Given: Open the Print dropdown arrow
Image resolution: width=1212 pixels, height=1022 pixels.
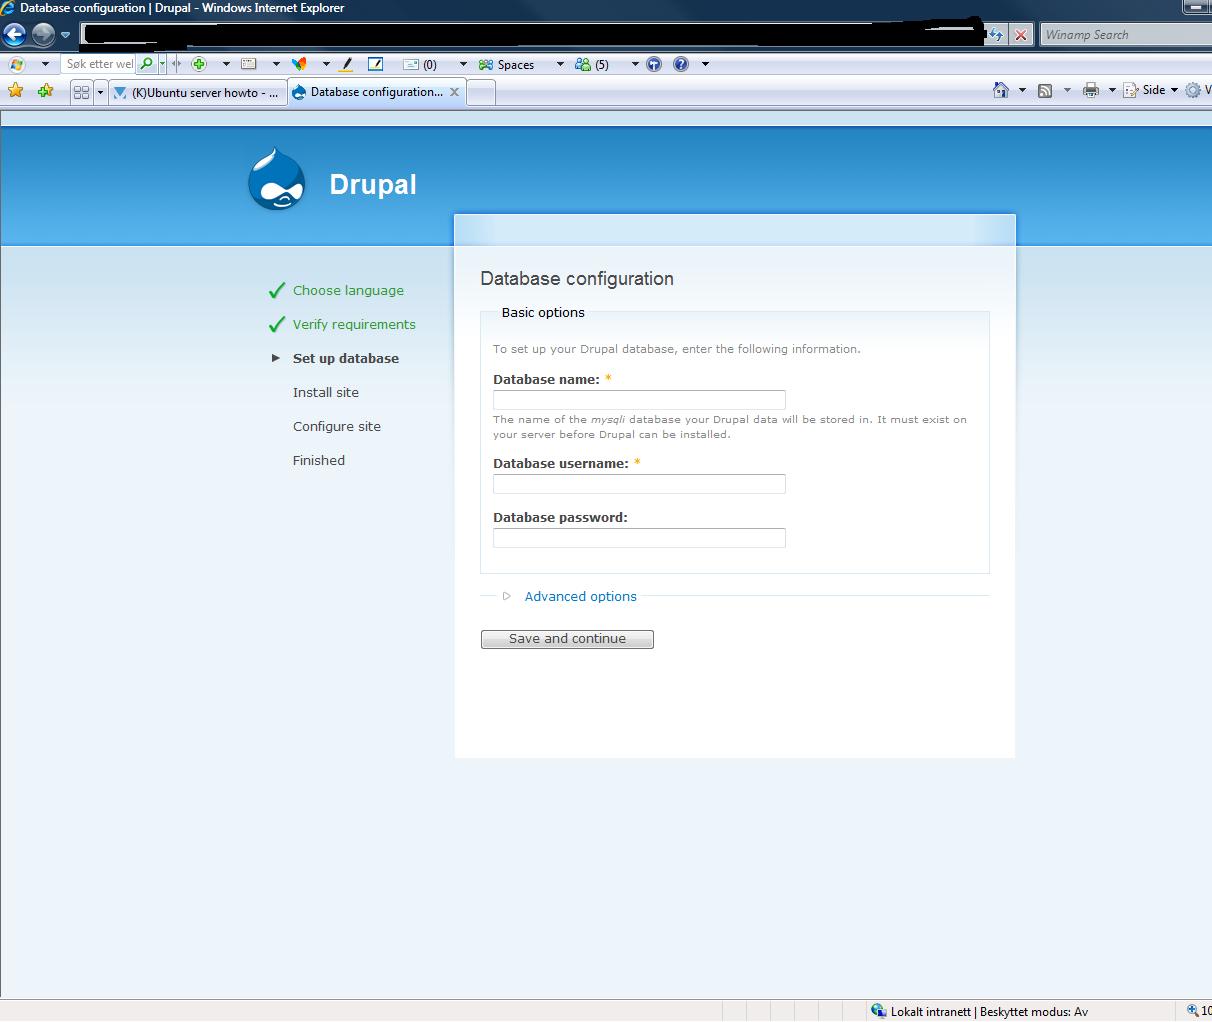Looking at the screenshot, I should 1112,90.
